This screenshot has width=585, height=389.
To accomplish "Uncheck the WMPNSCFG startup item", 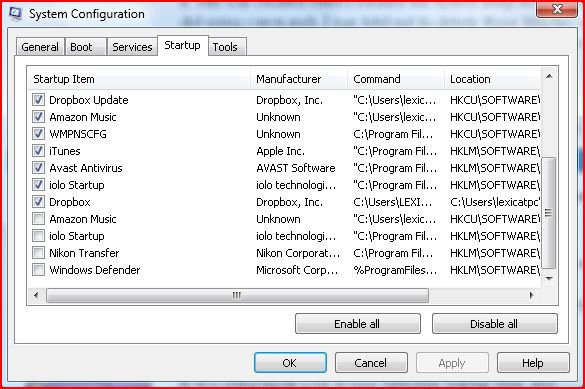I will [38, 134].
